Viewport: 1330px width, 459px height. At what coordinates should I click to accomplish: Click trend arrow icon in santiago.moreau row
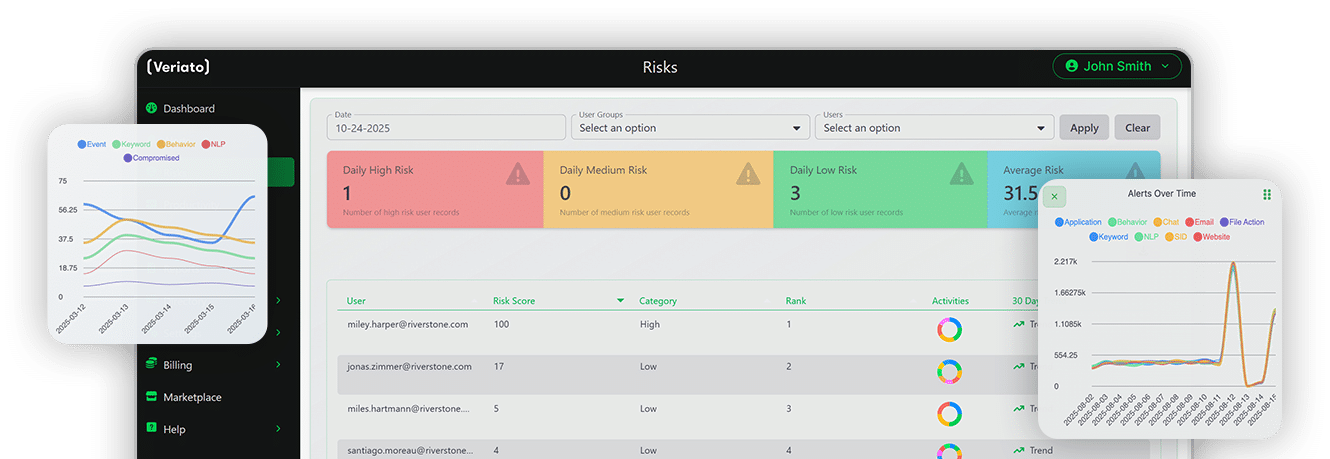point(1018,450)
